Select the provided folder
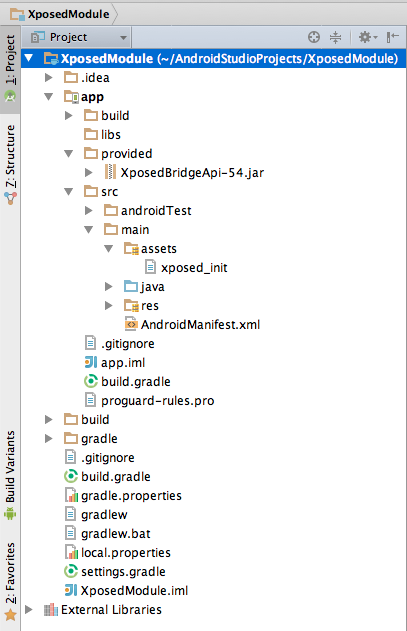The image size is (407, 631). 126,153
